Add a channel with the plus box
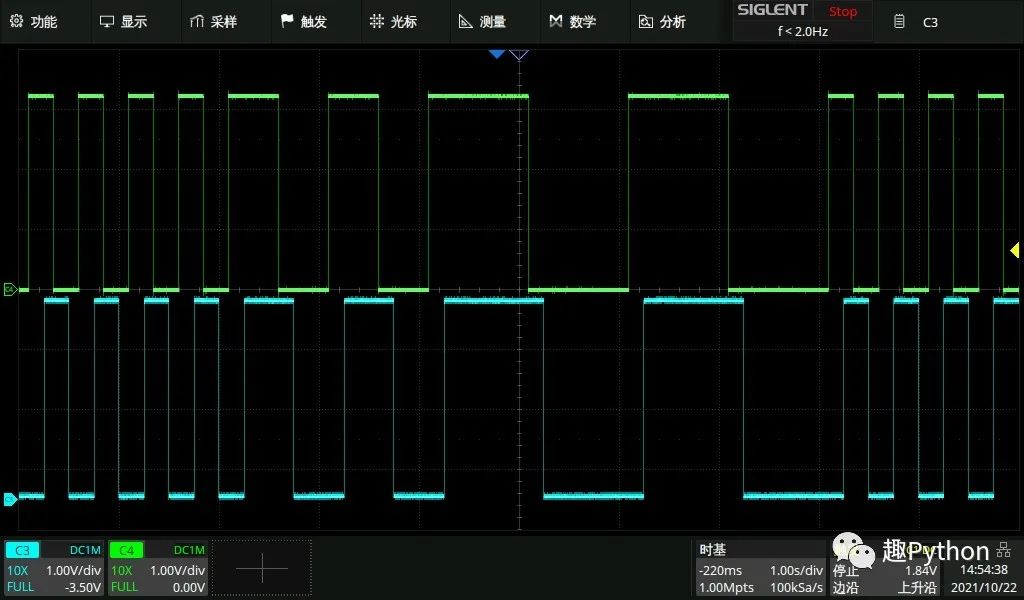The width and height of the screenshot is (1024, 600). click(262, 568)
